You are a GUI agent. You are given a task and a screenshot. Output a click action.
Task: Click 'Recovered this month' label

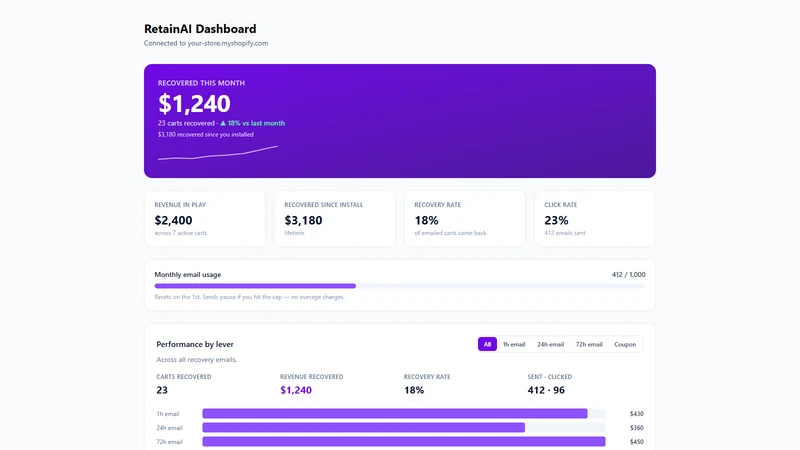tap(201, 83)
